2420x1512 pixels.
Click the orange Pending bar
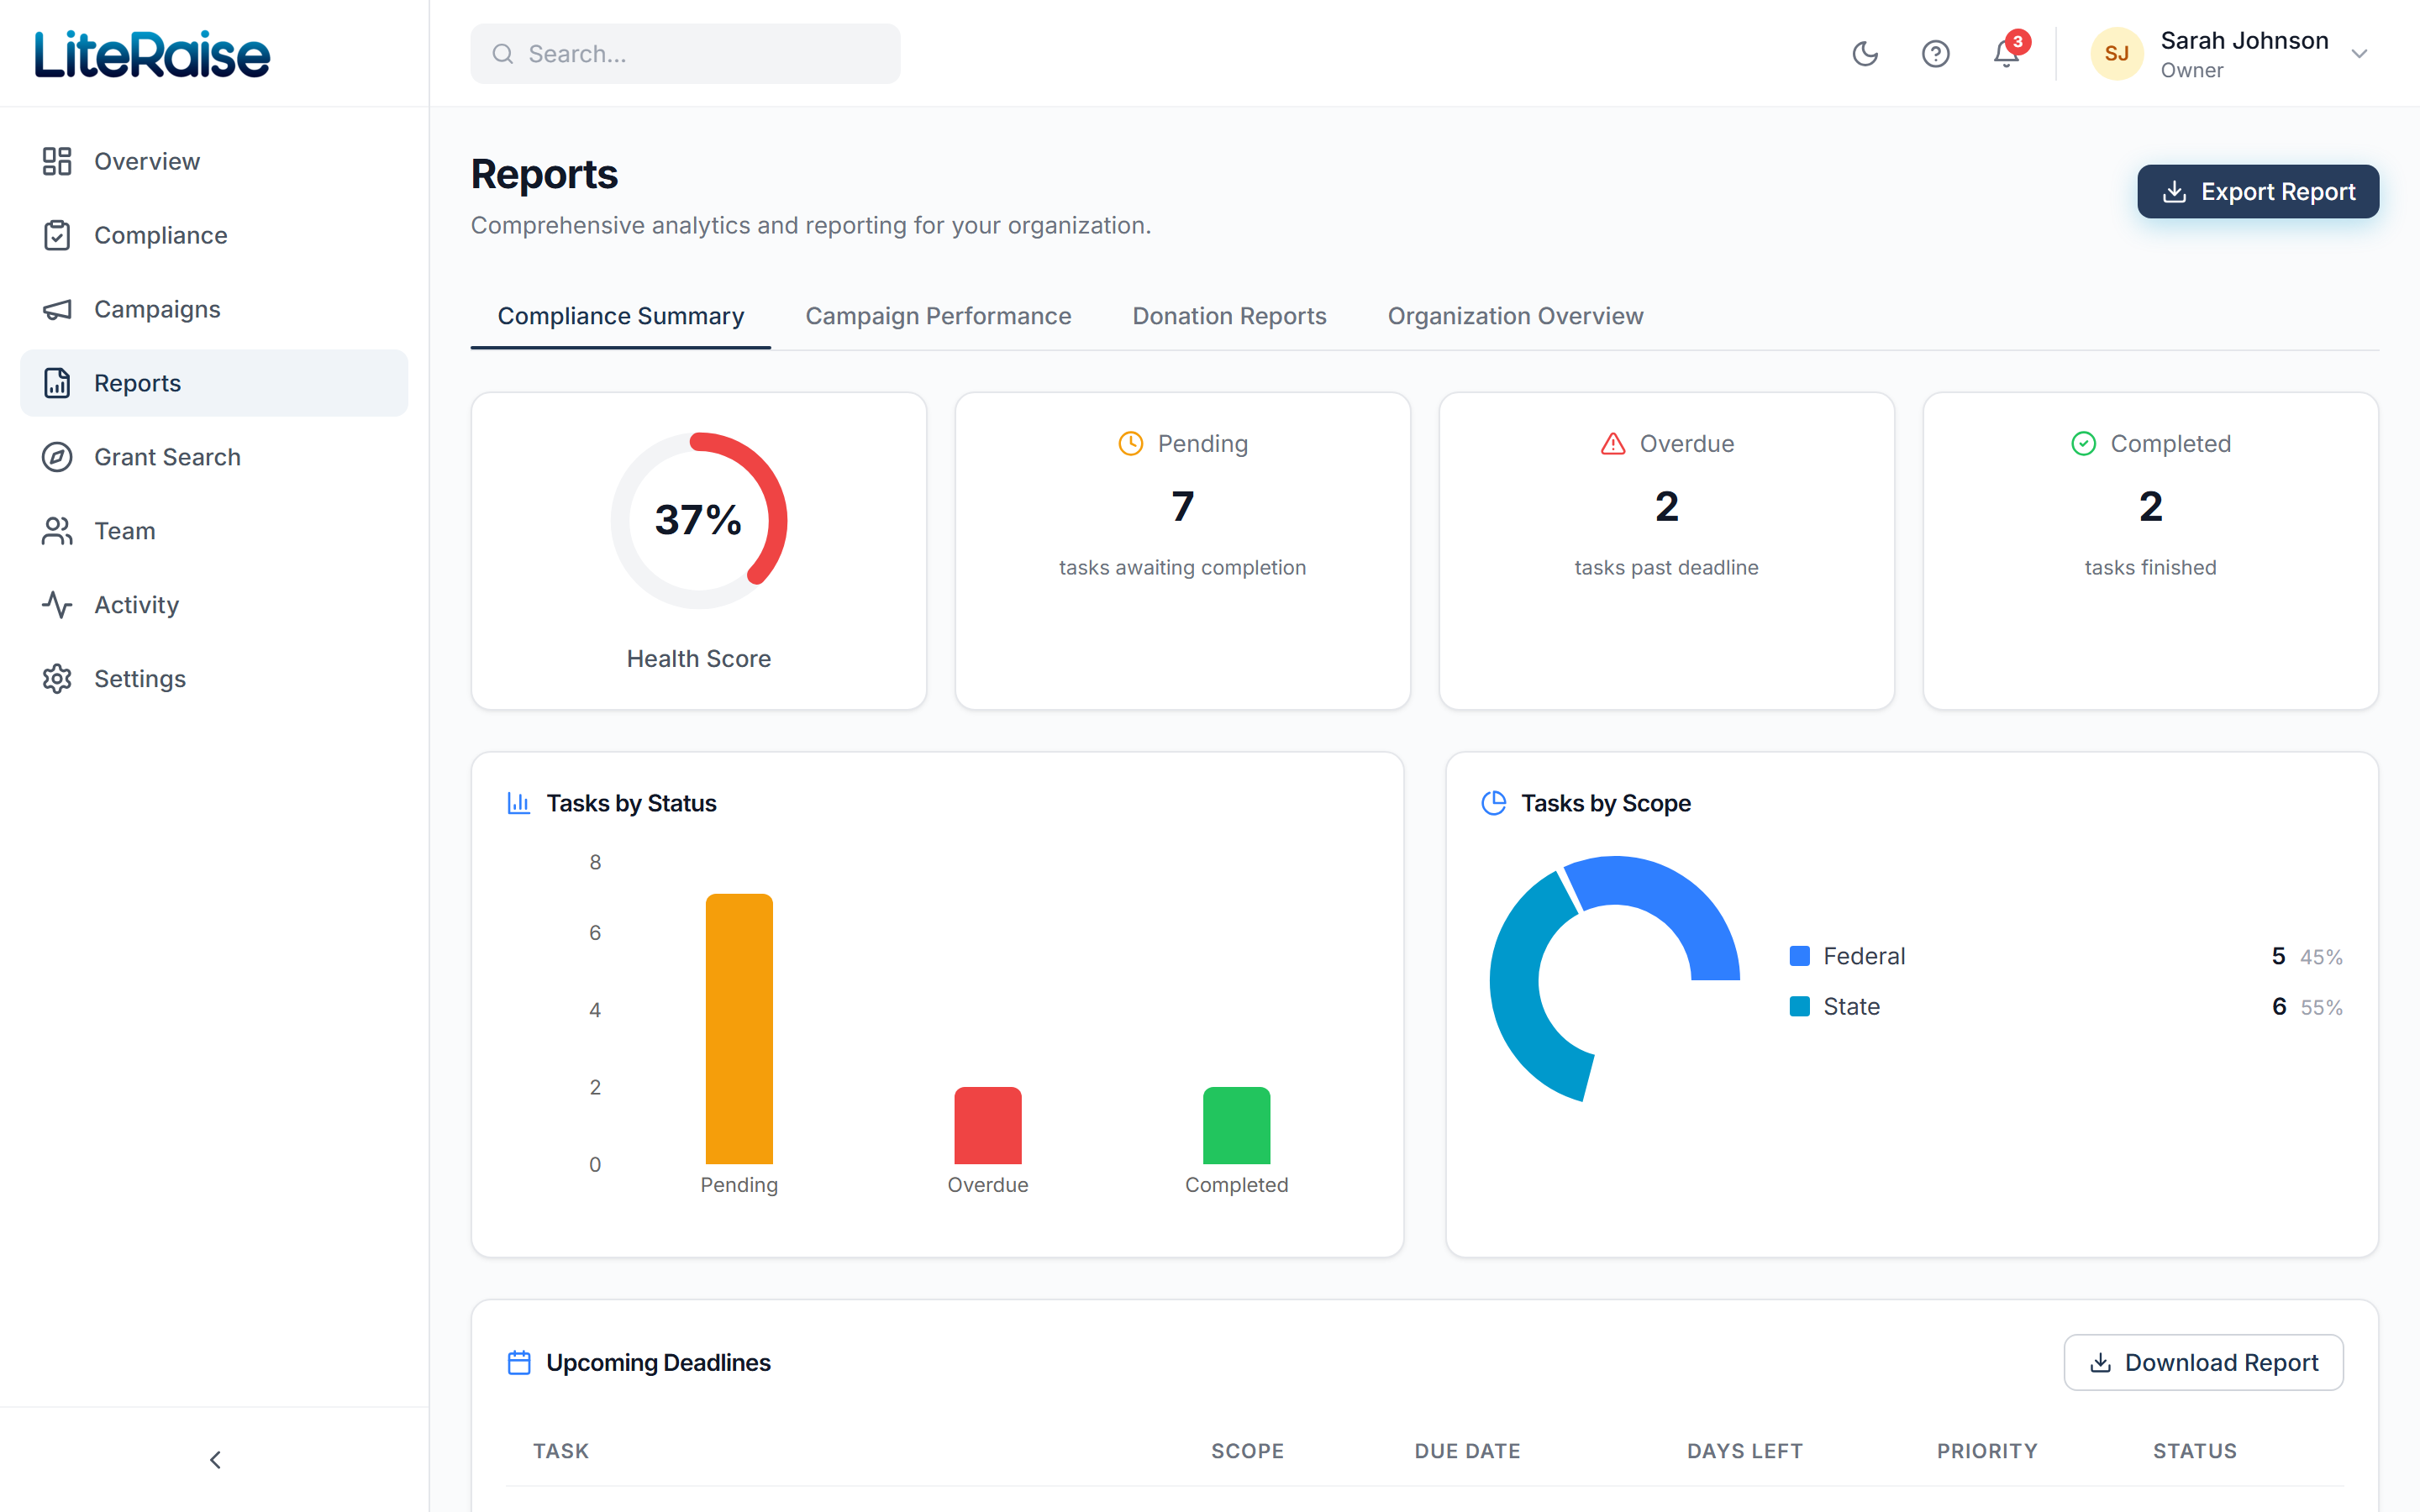739,1029
